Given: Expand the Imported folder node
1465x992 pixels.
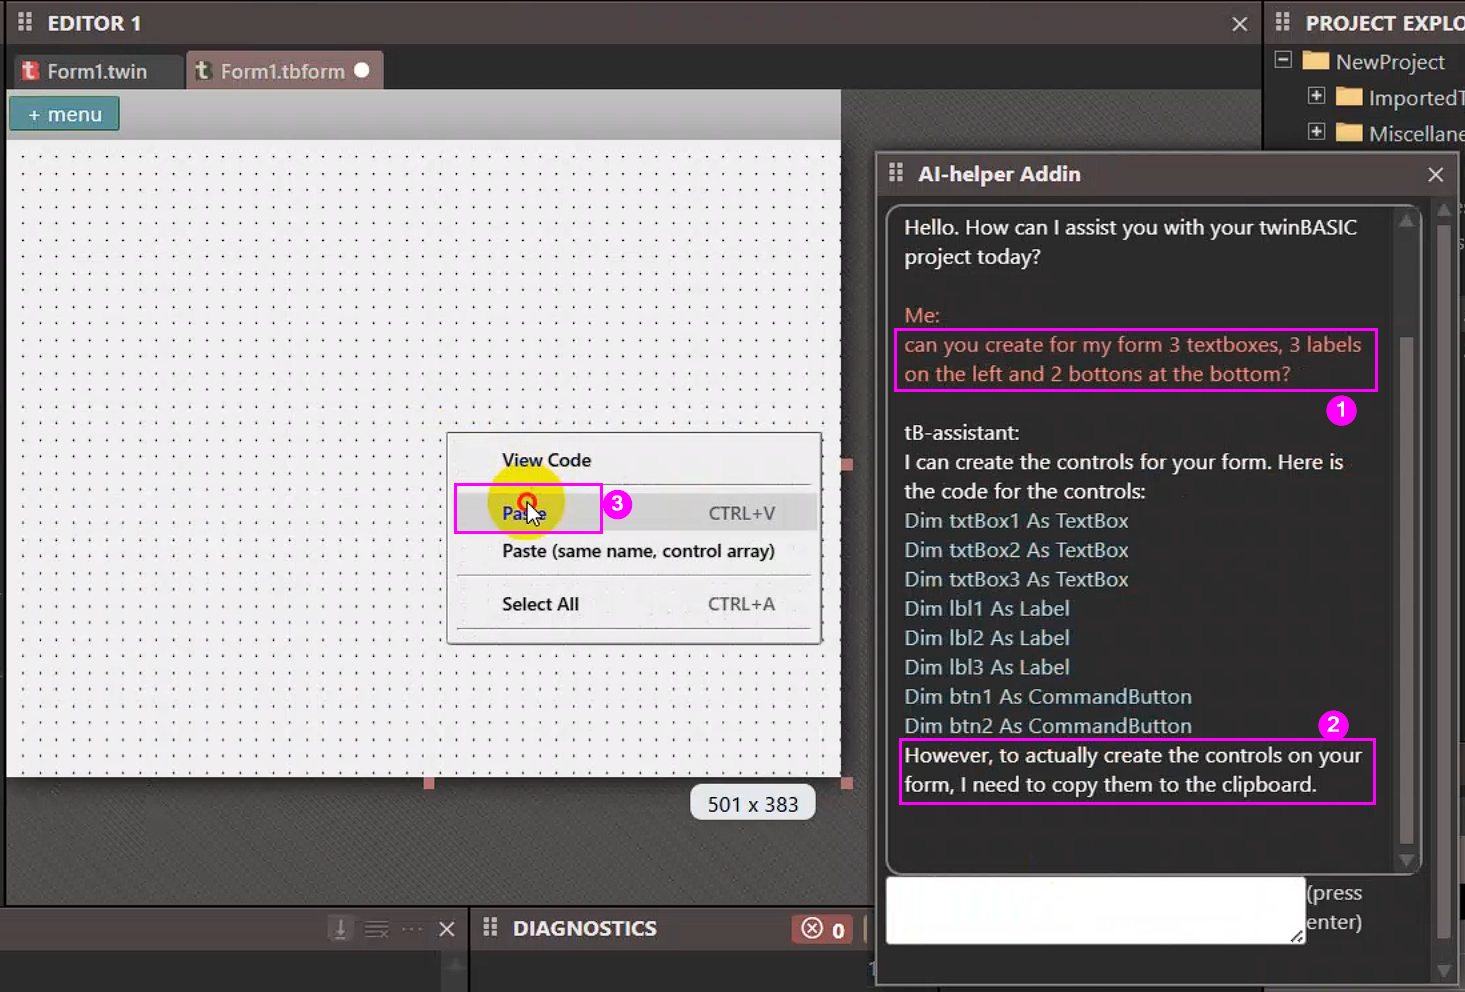Looking at the screenshot, I should (x=1316, y=96).
